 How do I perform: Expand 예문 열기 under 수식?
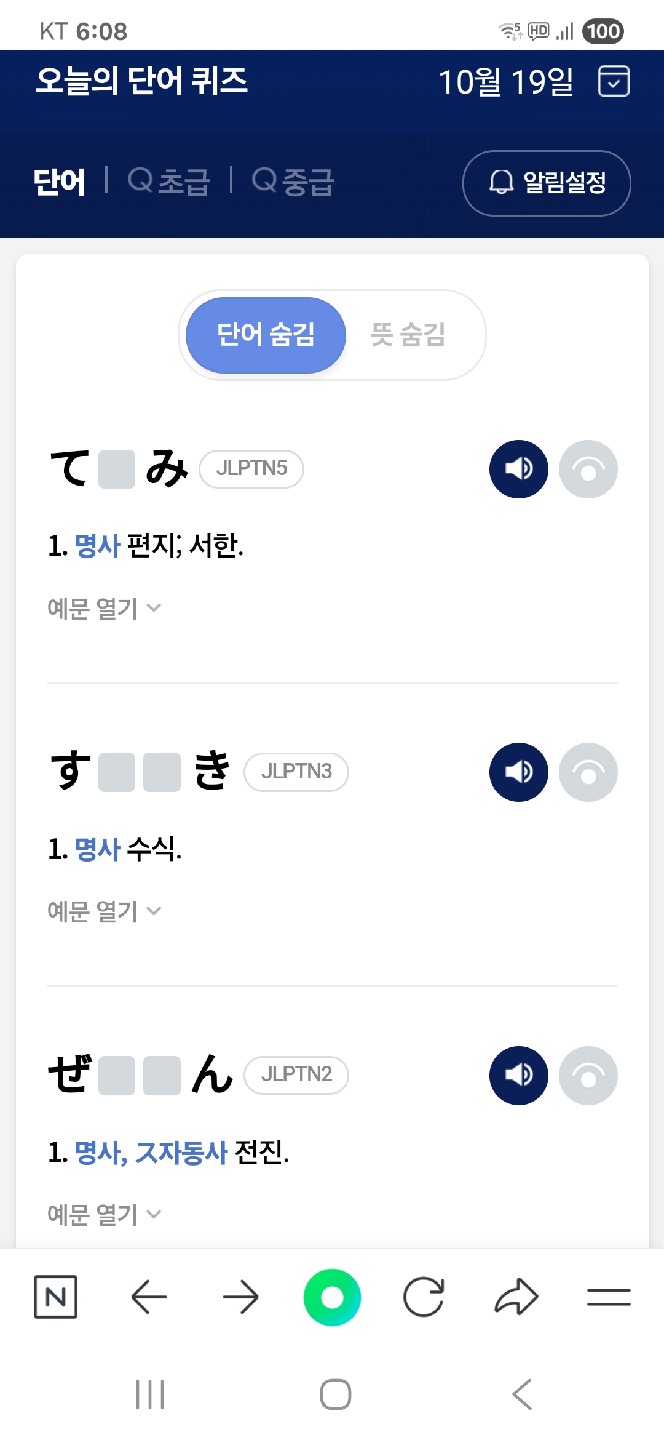104,911
